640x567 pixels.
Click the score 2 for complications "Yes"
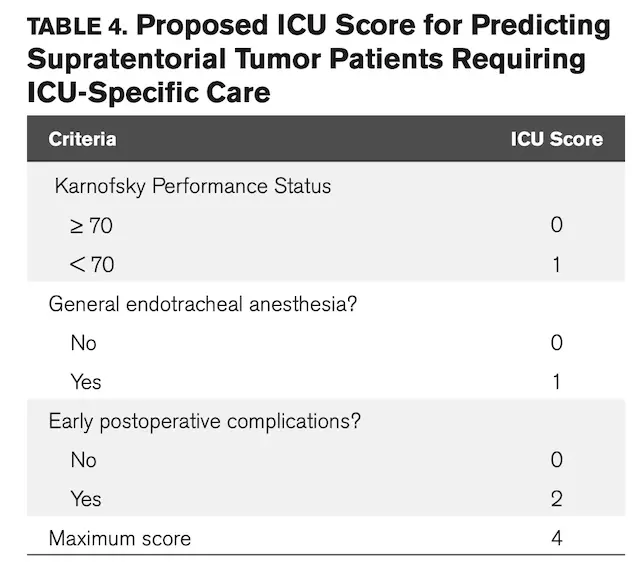click(x=556, y=499)
